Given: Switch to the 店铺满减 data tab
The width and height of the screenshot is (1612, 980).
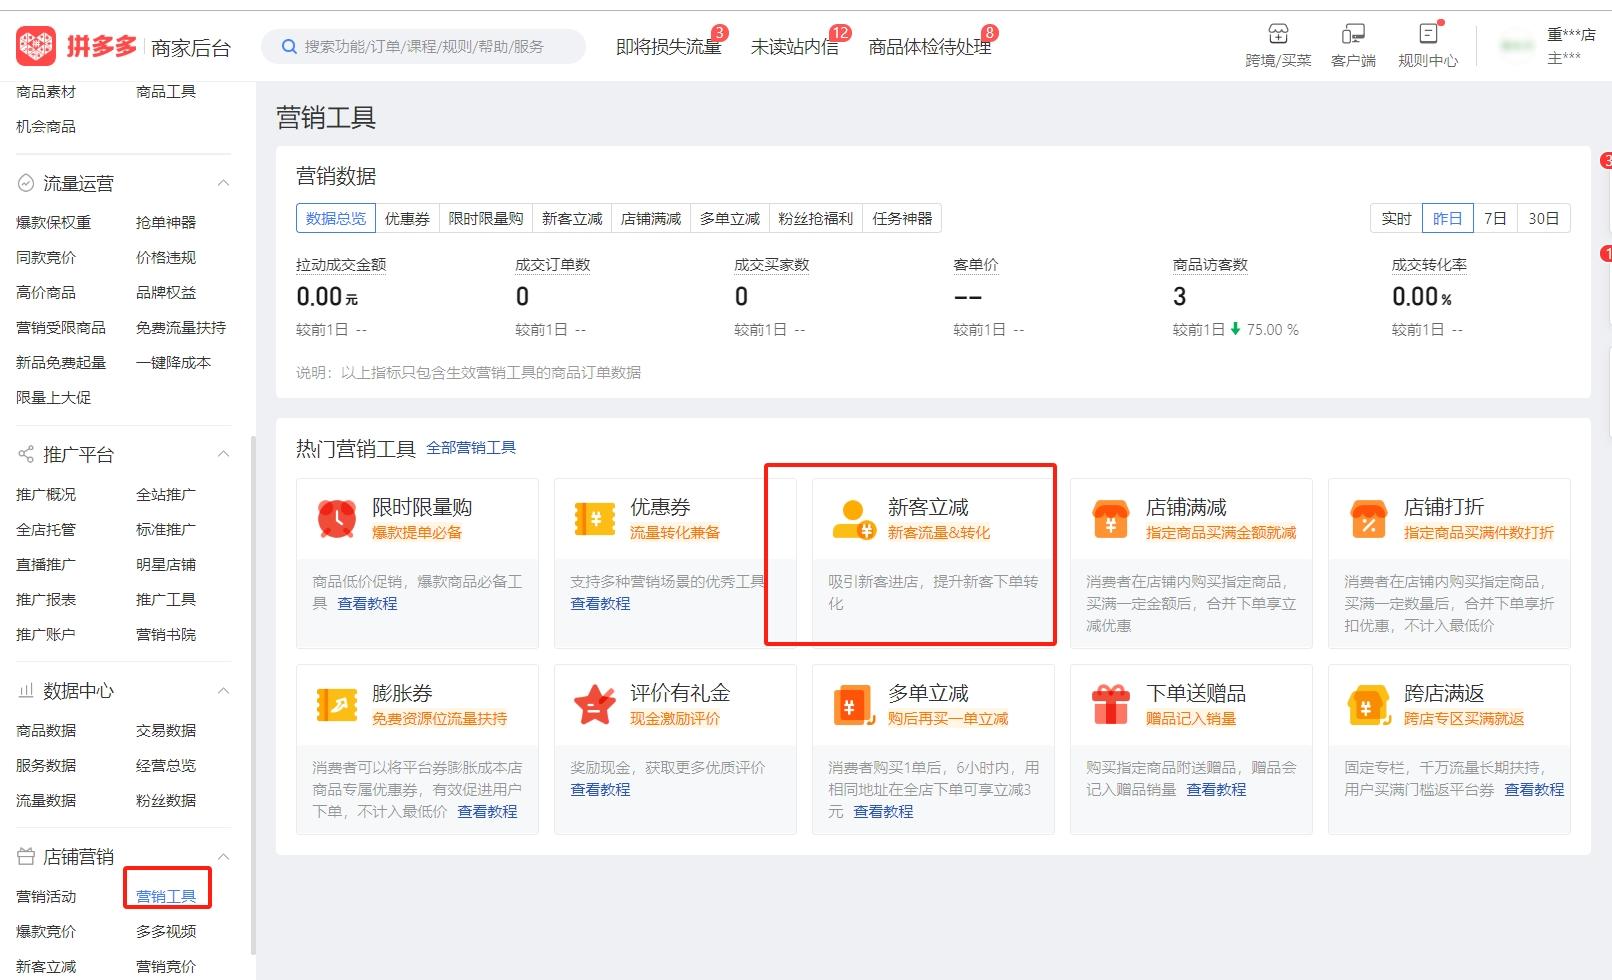Looking at the screenshot, I should [650, 217].
